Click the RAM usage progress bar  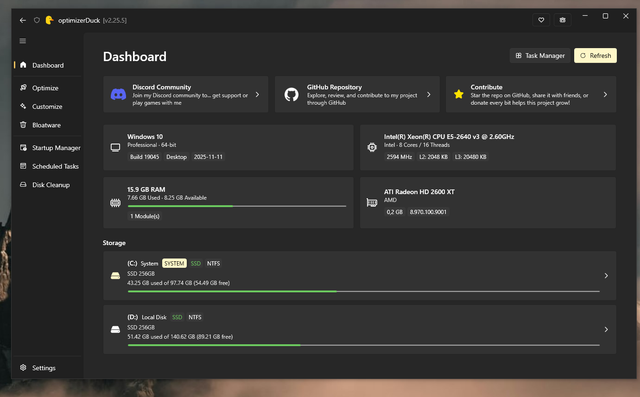[237, 206]
